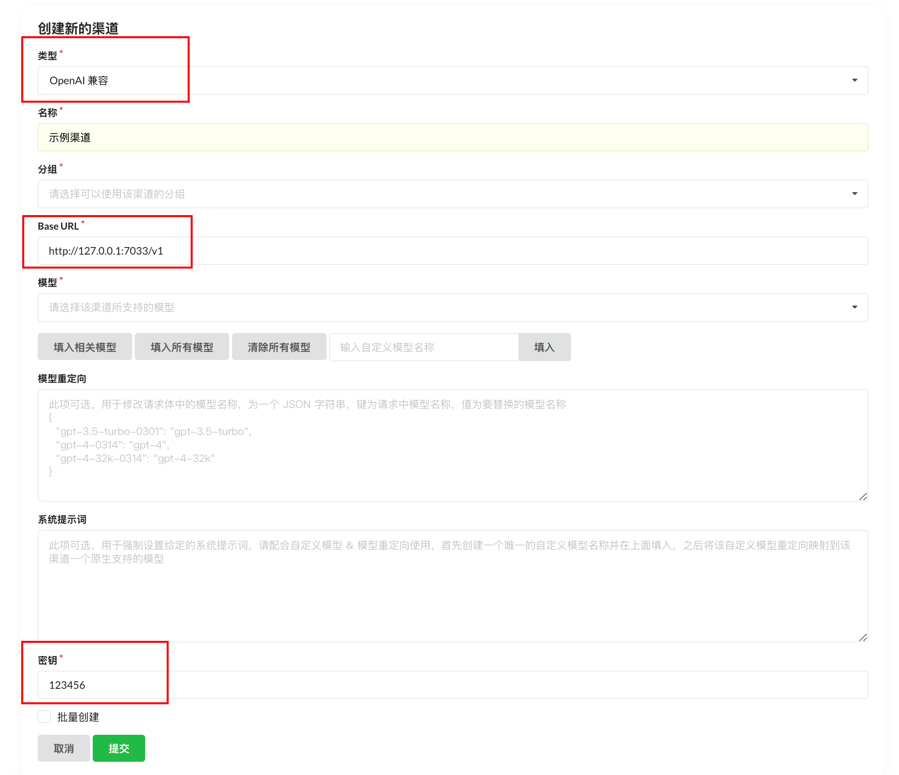Click the 分组 dropdown caret icon
The image size is (899, 775).
854,194
